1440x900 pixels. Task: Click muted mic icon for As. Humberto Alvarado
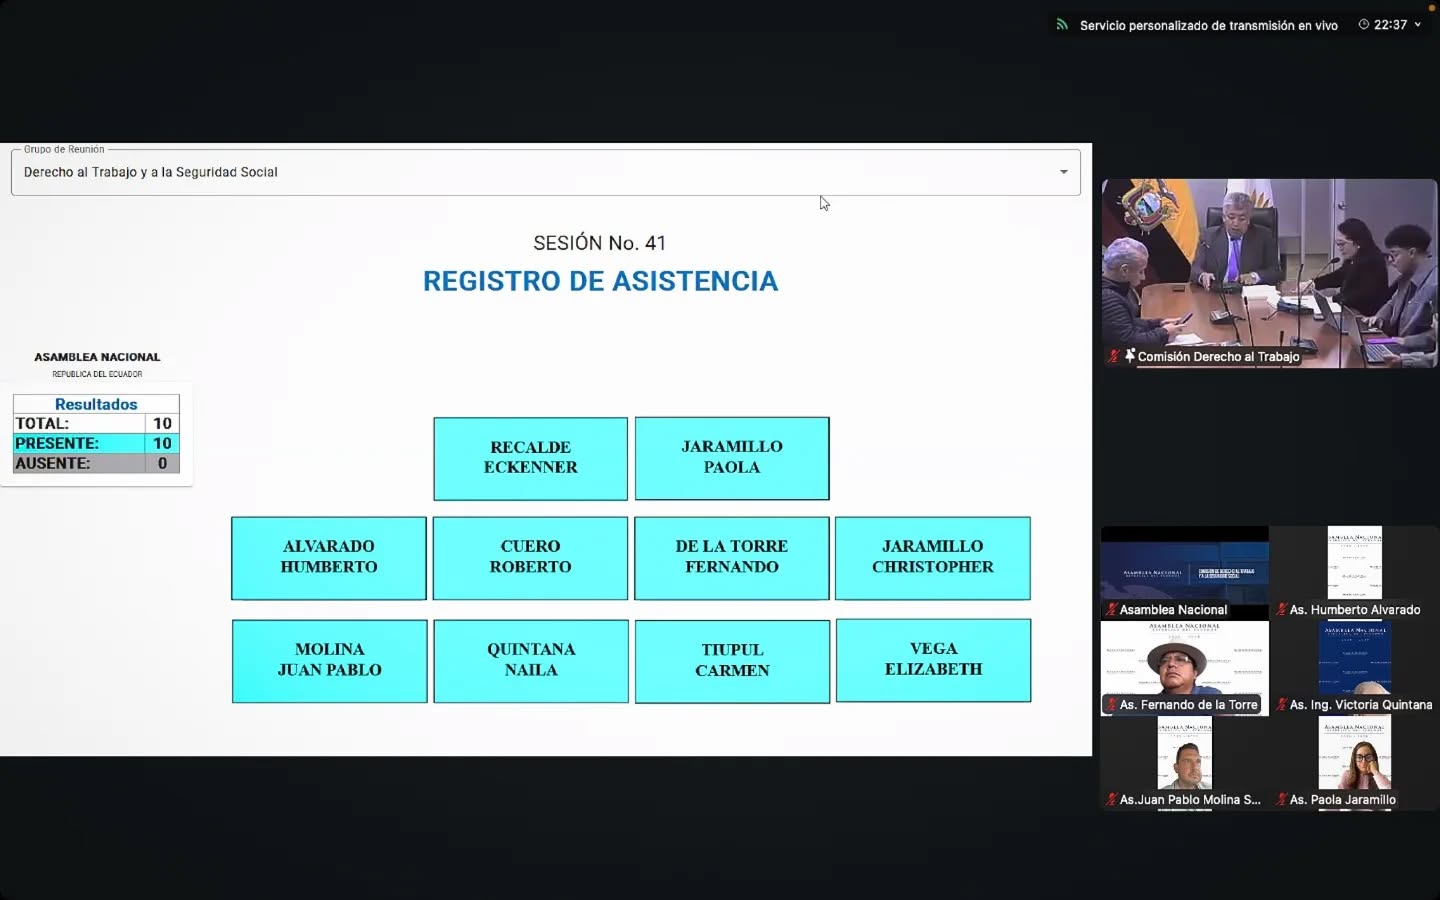point(1281,609)
